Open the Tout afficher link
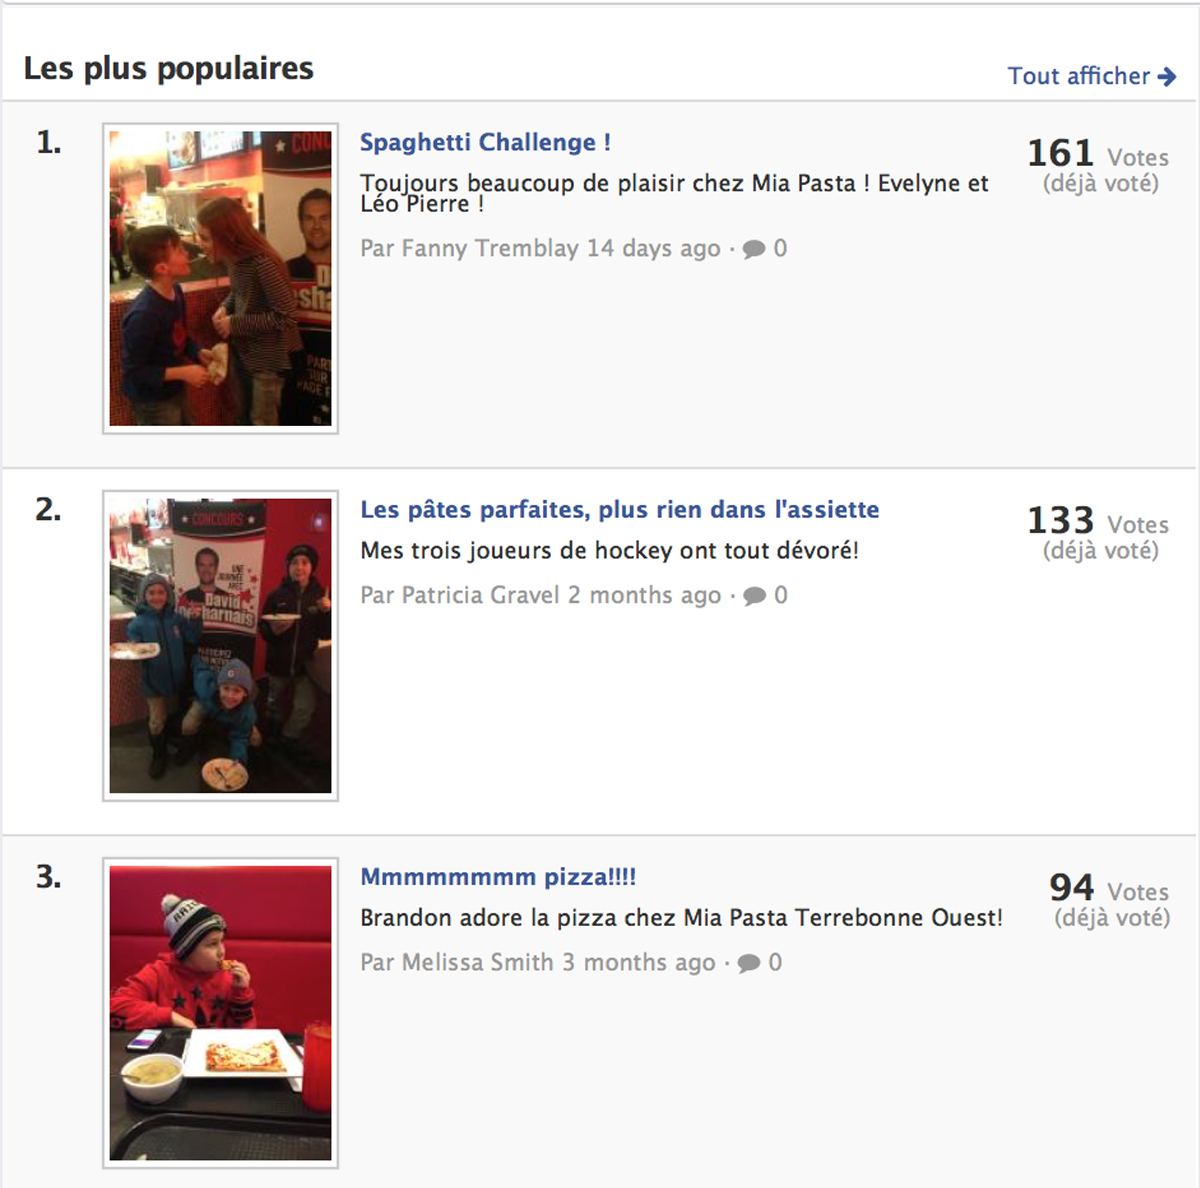Viewport: 1200px width, 1188px height. tap(1091, 76)
